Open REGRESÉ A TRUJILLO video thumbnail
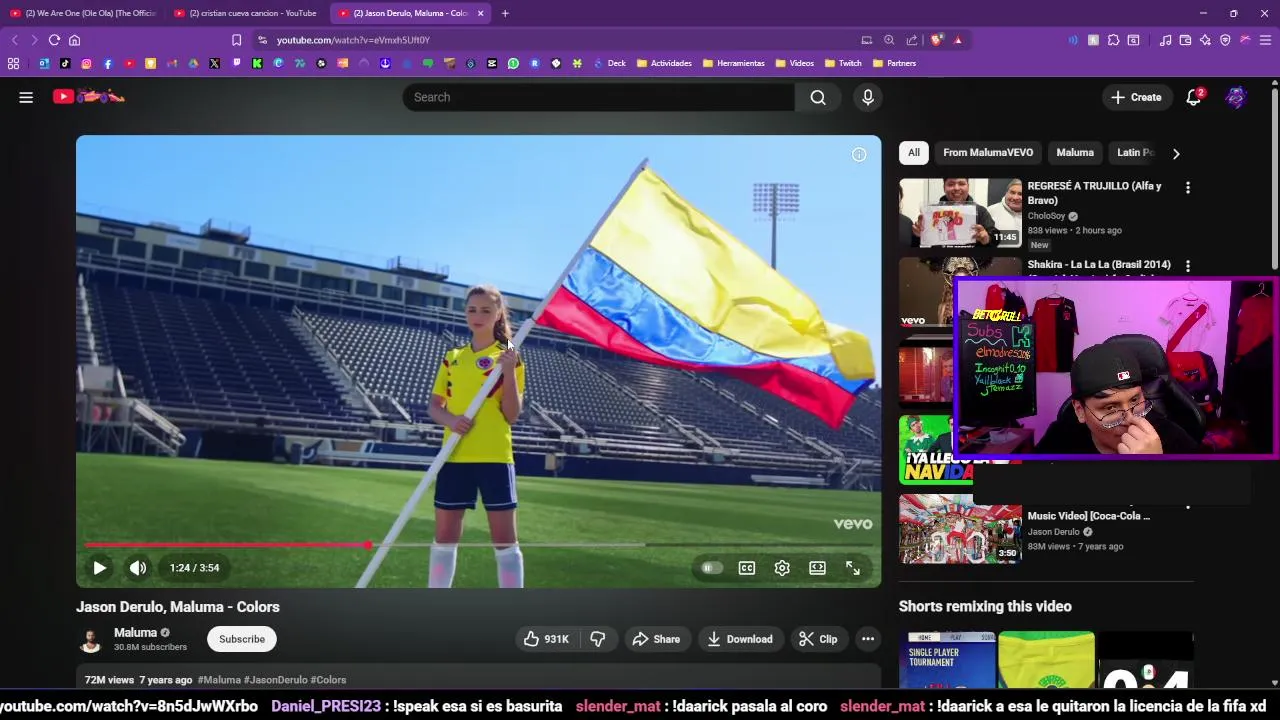Image resolution: width=1280 pixels, height=720 pixels. (960, 213)
